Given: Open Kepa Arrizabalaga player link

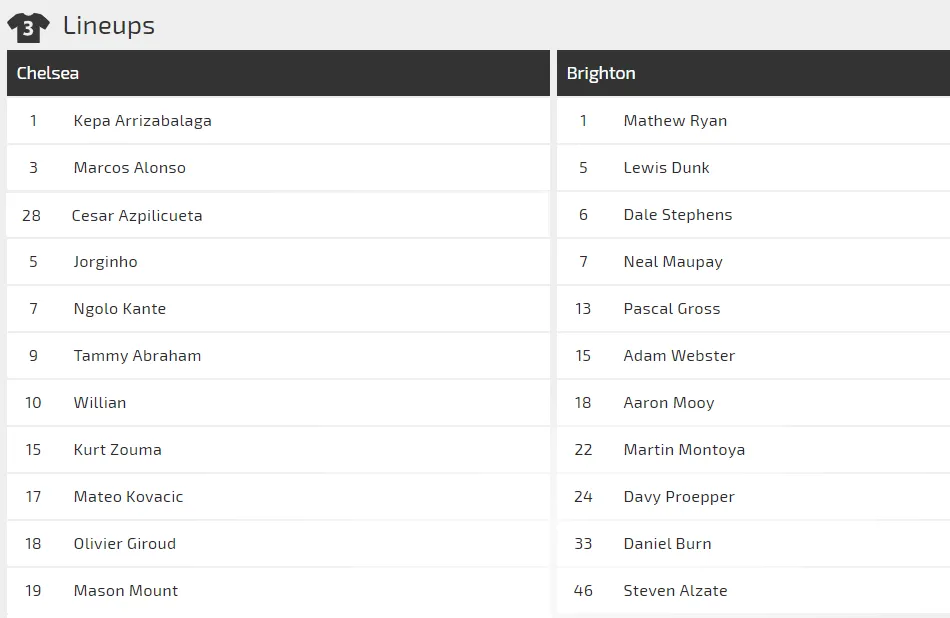Looking at the screenshot, I should pyautogui.click(x=142, y=121).
